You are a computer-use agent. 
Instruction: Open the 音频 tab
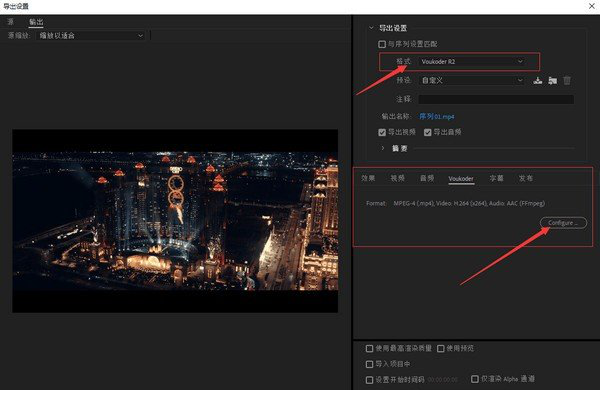click(x=427, y=178)
